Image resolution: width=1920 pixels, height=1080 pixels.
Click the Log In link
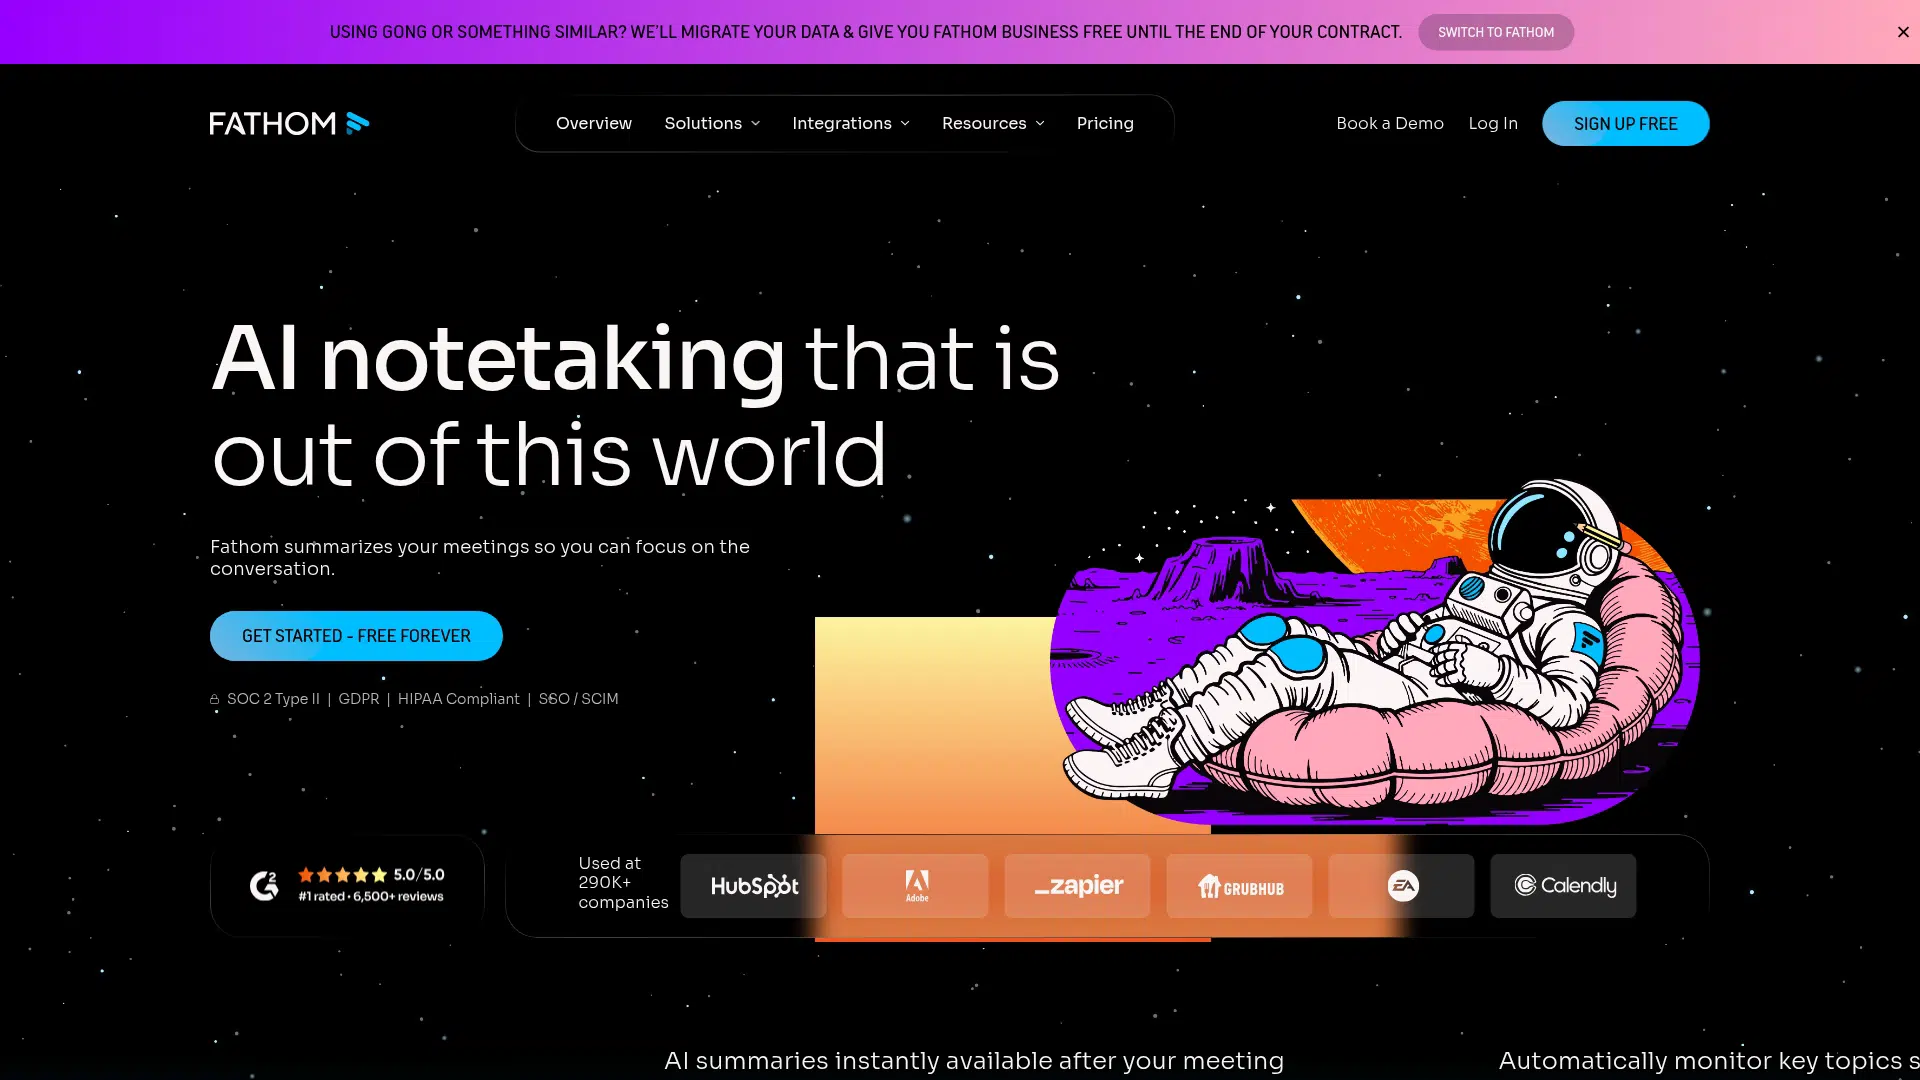coord(1493,123)
